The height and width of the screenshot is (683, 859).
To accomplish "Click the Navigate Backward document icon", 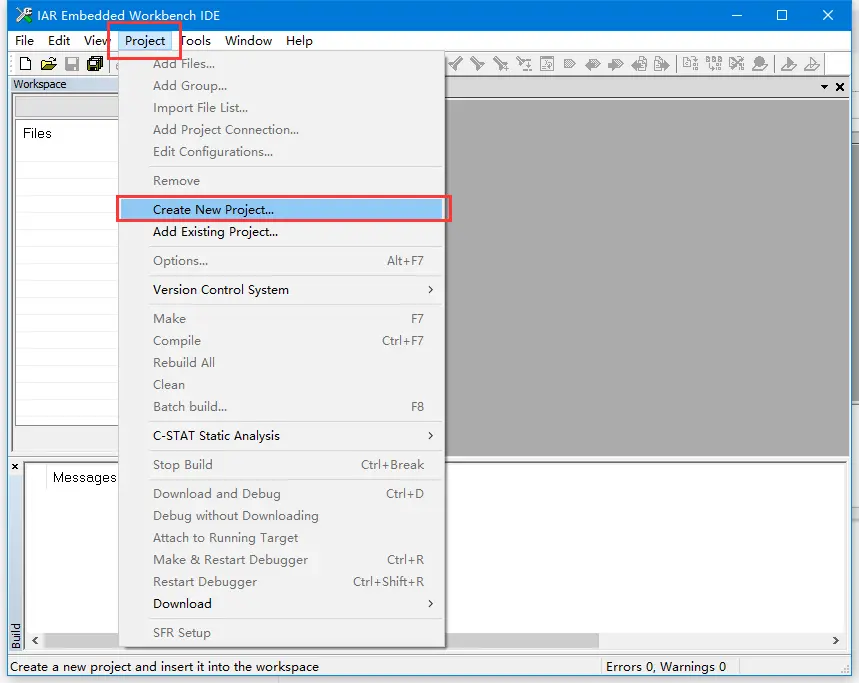I will click(x=639, y=64).
